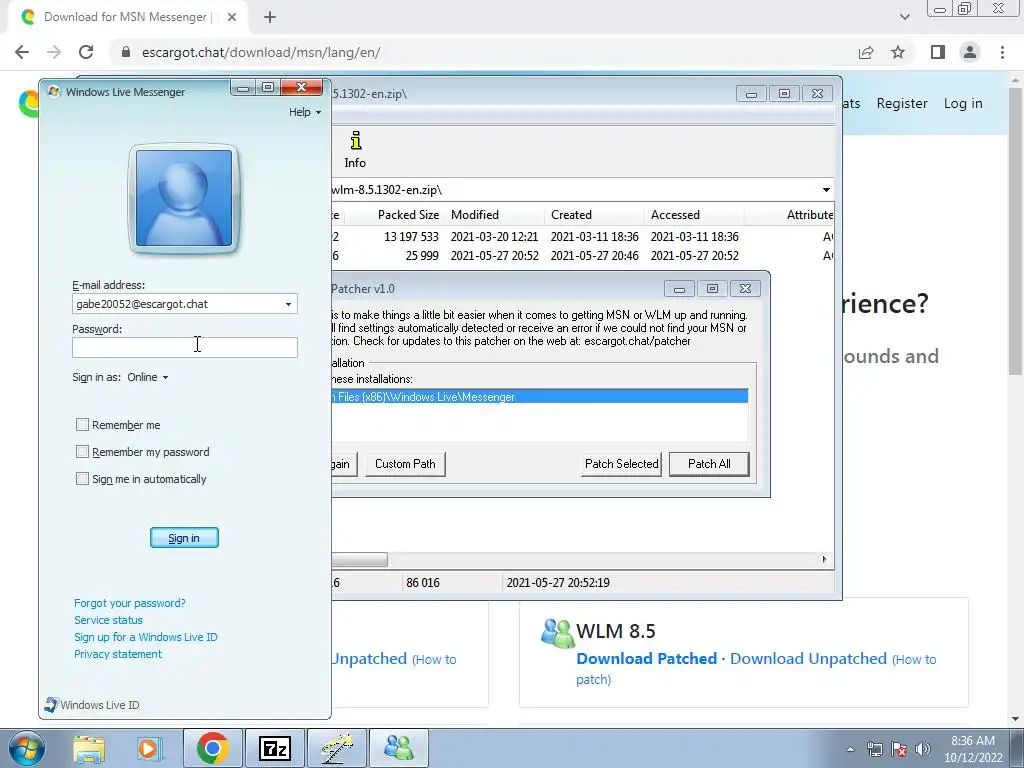Click the Patch Selected button
Screen dimensions: 1024x768
tap(621, 464)
